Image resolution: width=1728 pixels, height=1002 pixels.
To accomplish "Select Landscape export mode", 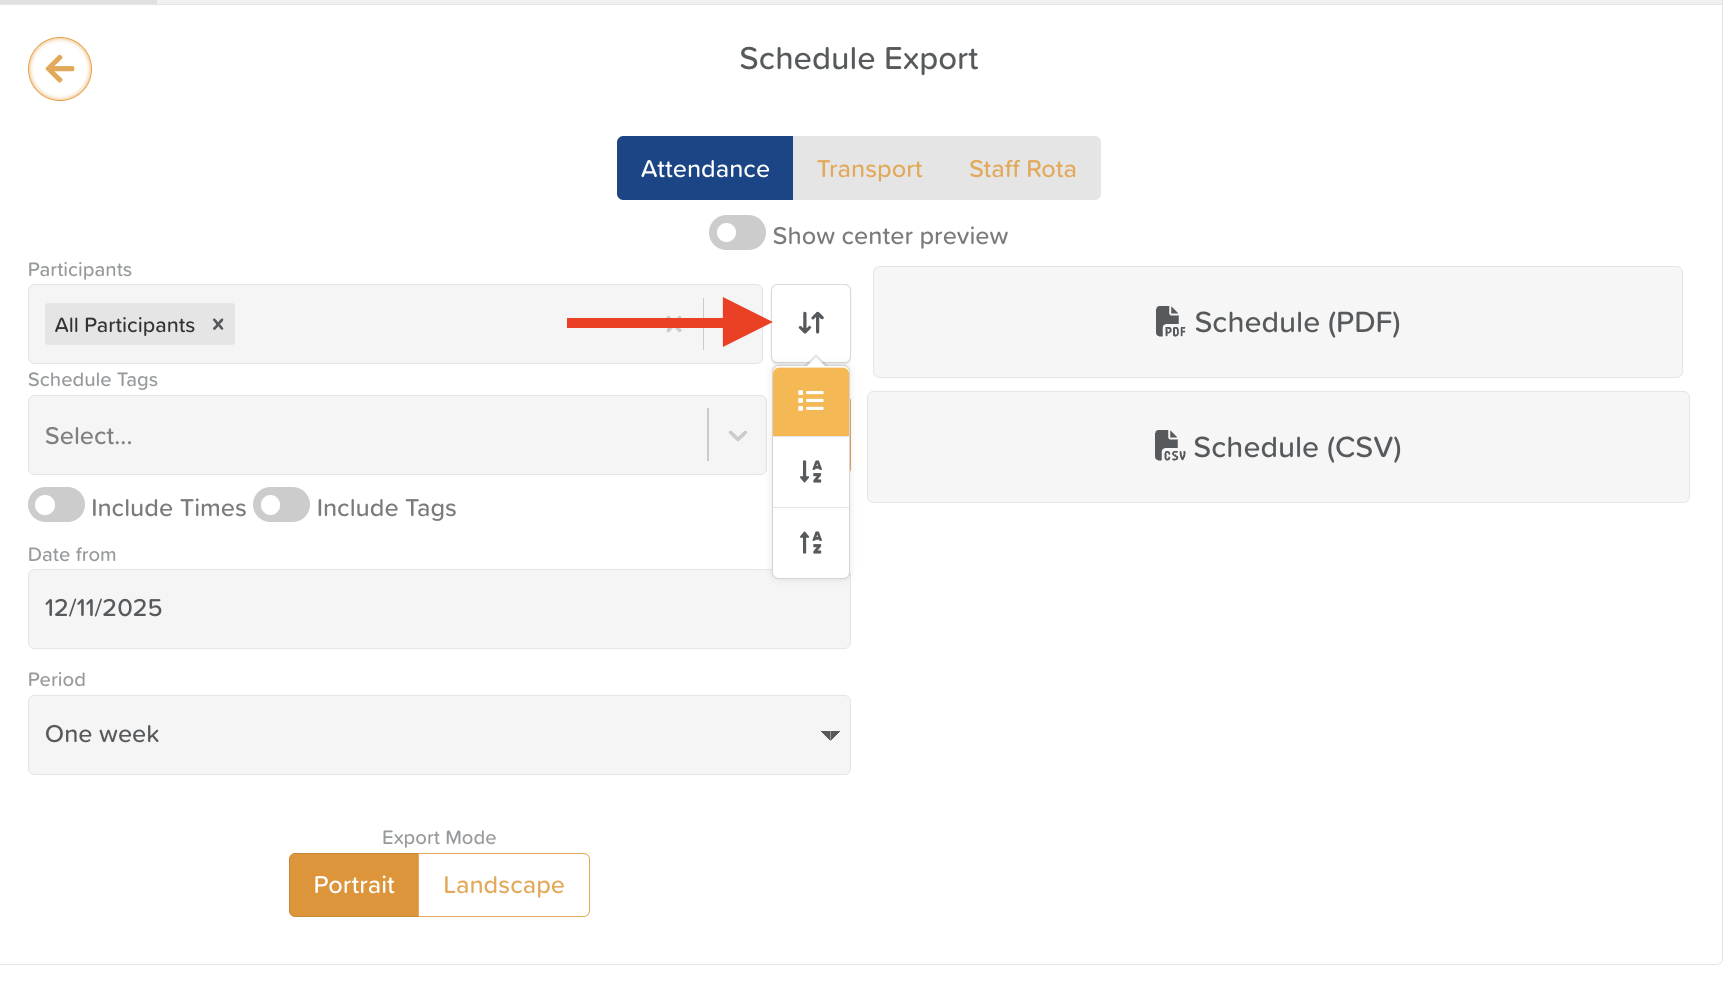I will [503, 885].
